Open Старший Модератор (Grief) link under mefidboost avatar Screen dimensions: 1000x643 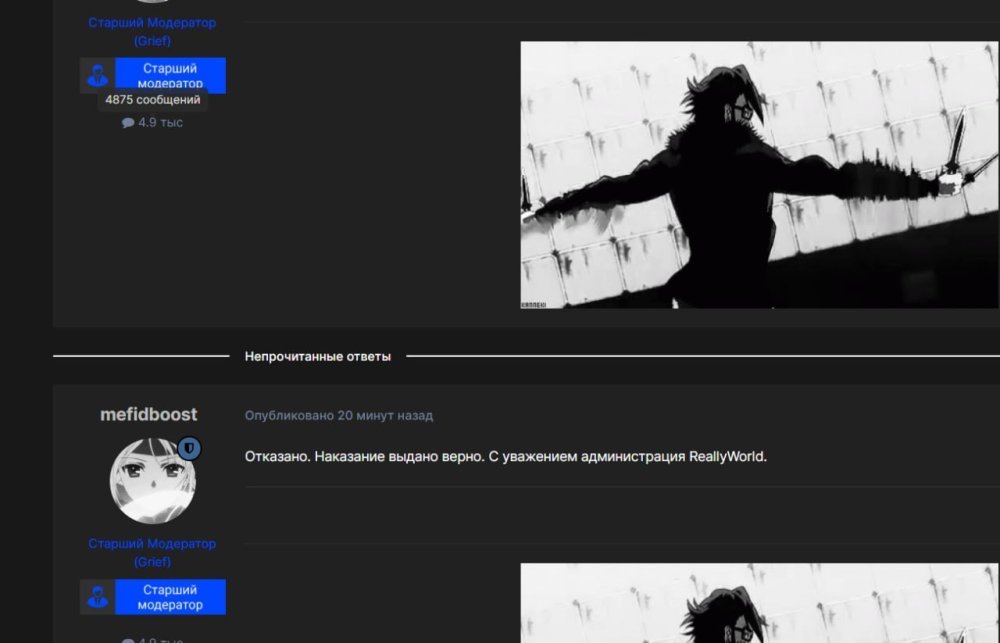(152, 552)
